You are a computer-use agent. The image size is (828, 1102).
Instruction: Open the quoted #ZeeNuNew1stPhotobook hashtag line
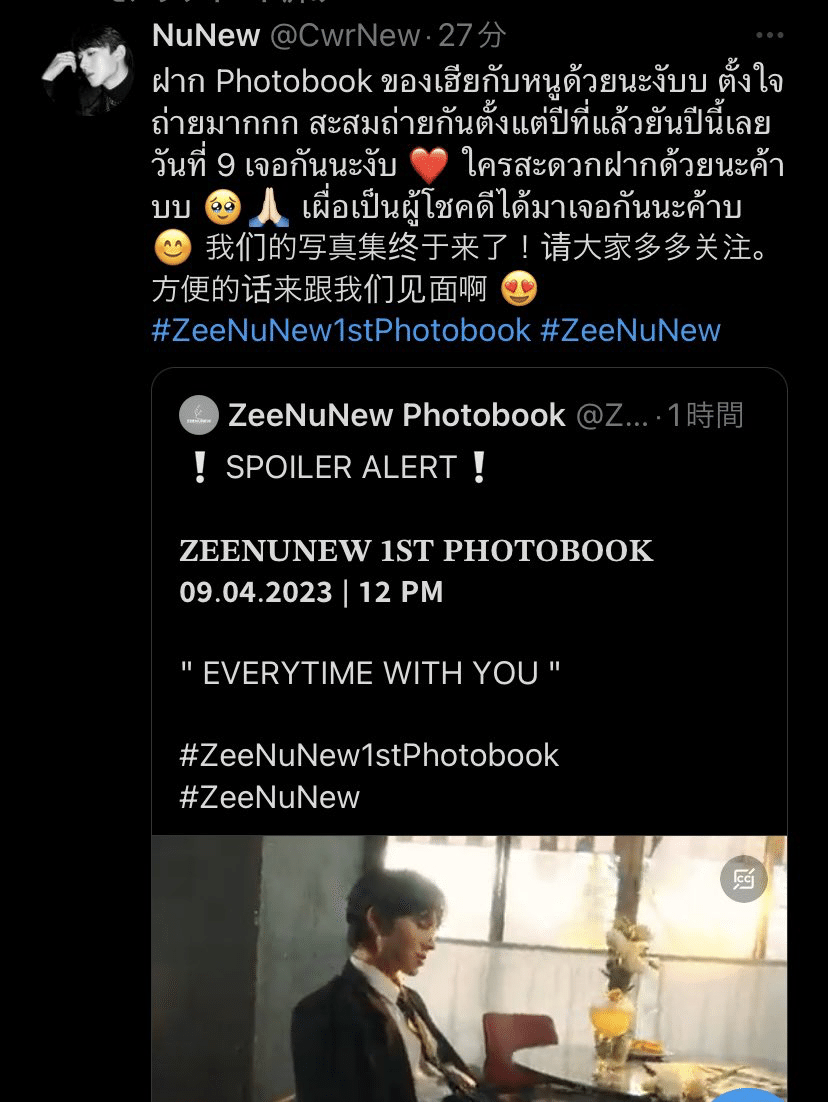(x=369, y=756)
